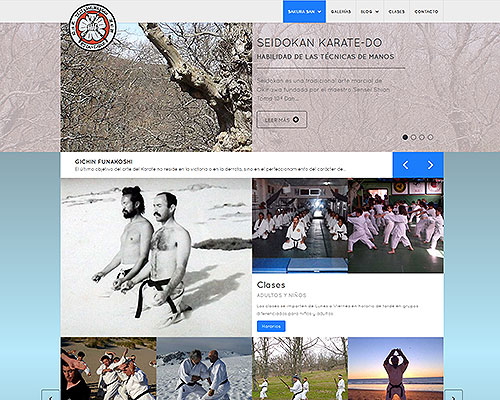Image resolution: width=500 pixels, height=400 pixels.
Task: Expand the Blog menu dropdown arrow
Action: (377, 12)
